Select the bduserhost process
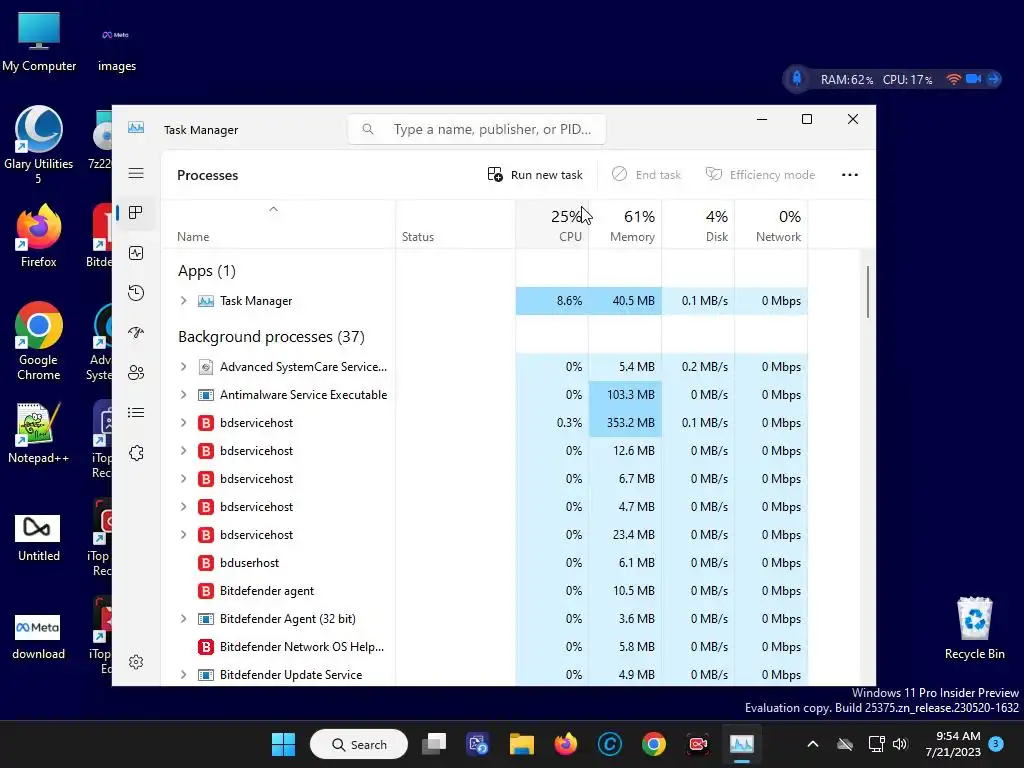The width and height of the screenshot is (1024, 768). pos(485,563)
